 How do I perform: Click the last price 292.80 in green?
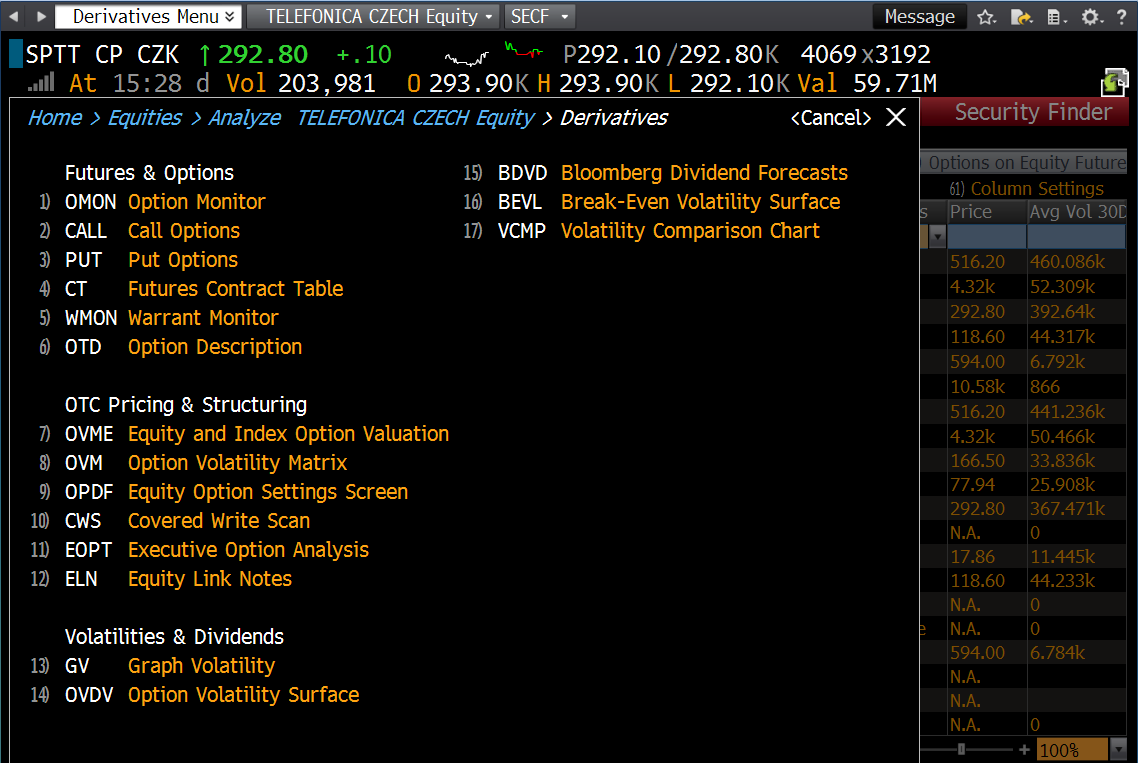coord(263,54)
